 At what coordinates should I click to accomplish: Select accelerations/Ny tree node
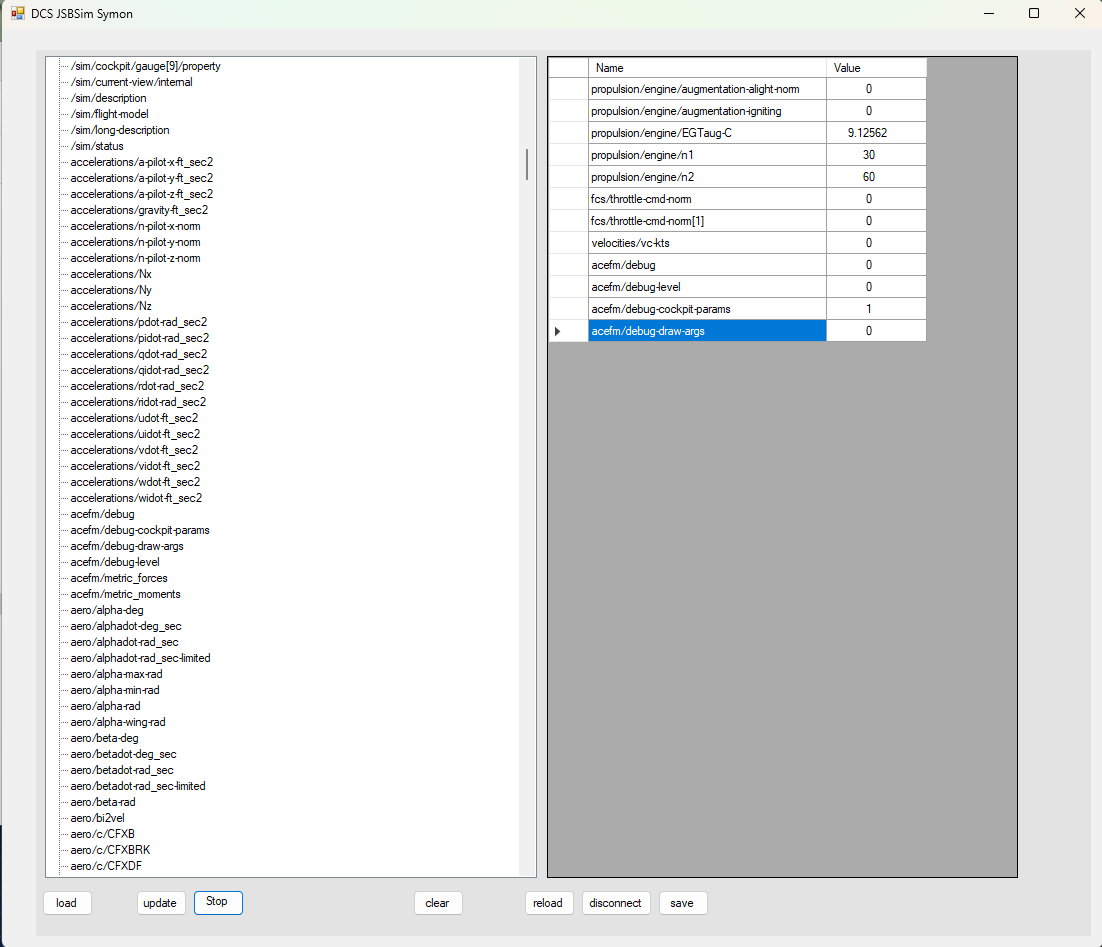[110, 290]
